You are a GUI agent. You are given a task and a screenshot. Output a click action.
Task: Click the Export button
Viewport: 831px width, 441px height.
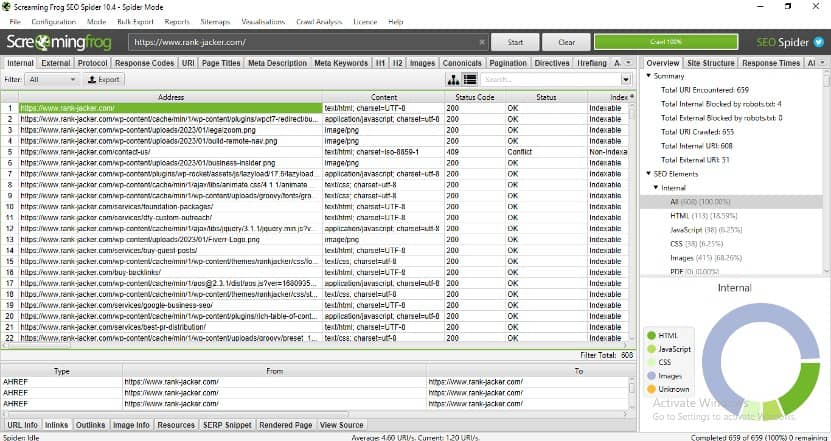point(103,80)
